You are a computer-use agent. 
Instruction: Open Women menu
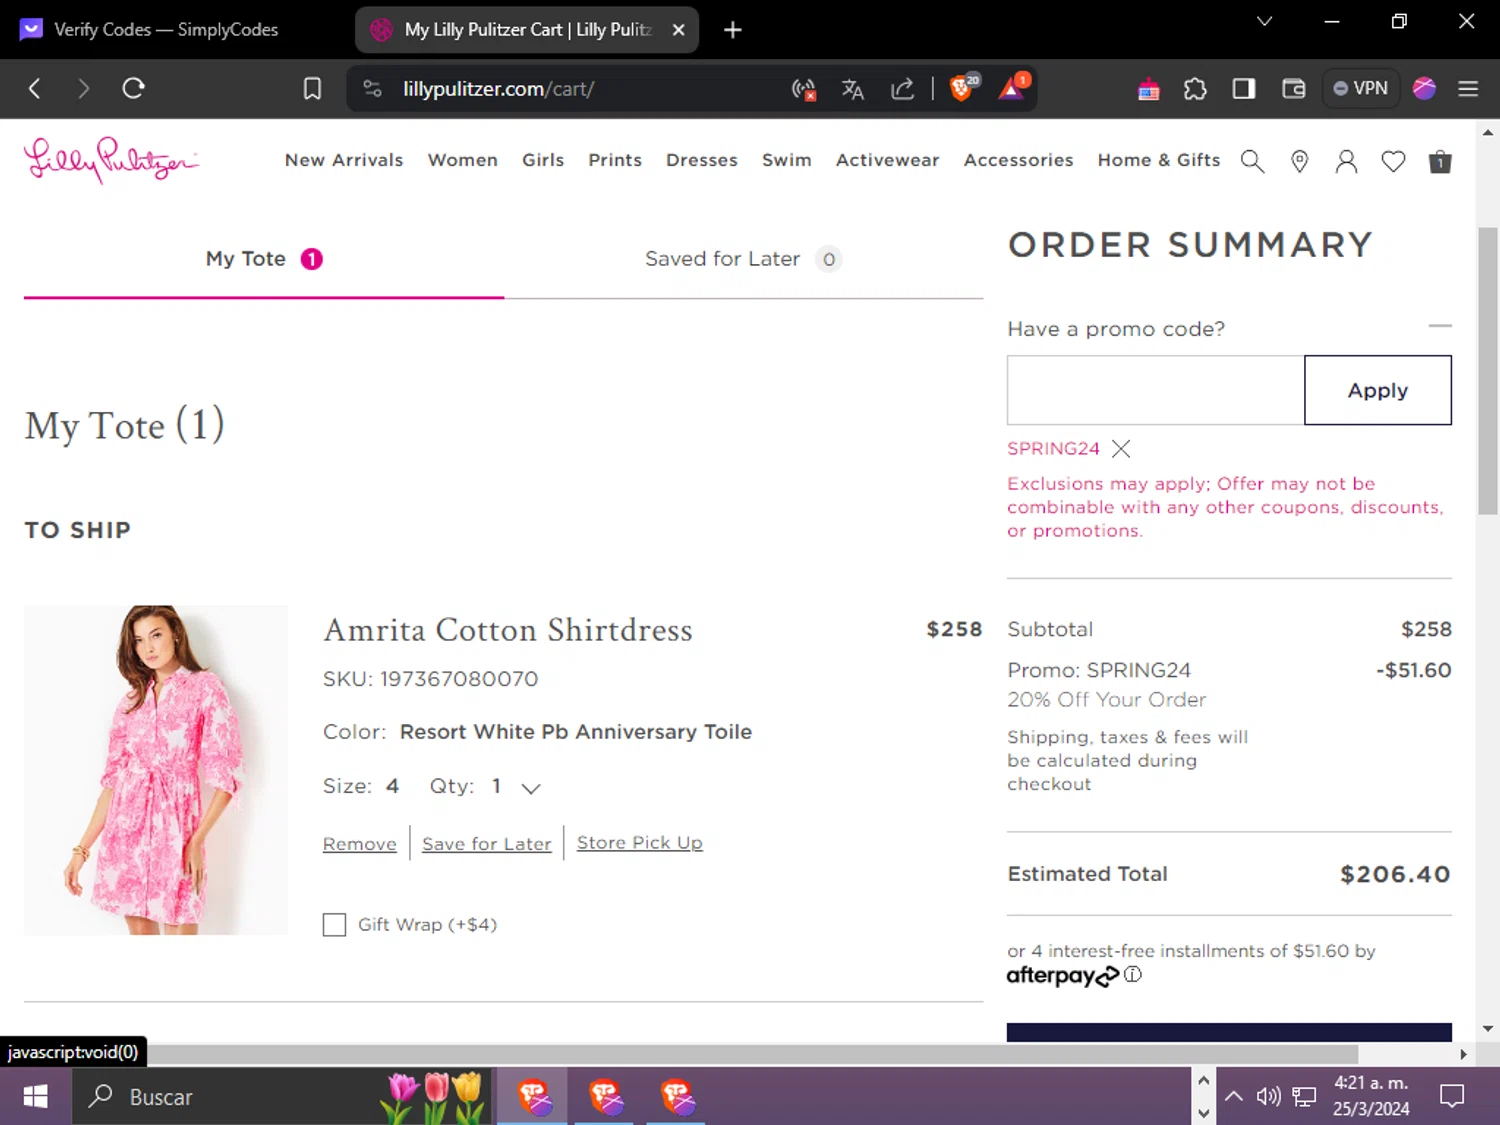[463, 160]
